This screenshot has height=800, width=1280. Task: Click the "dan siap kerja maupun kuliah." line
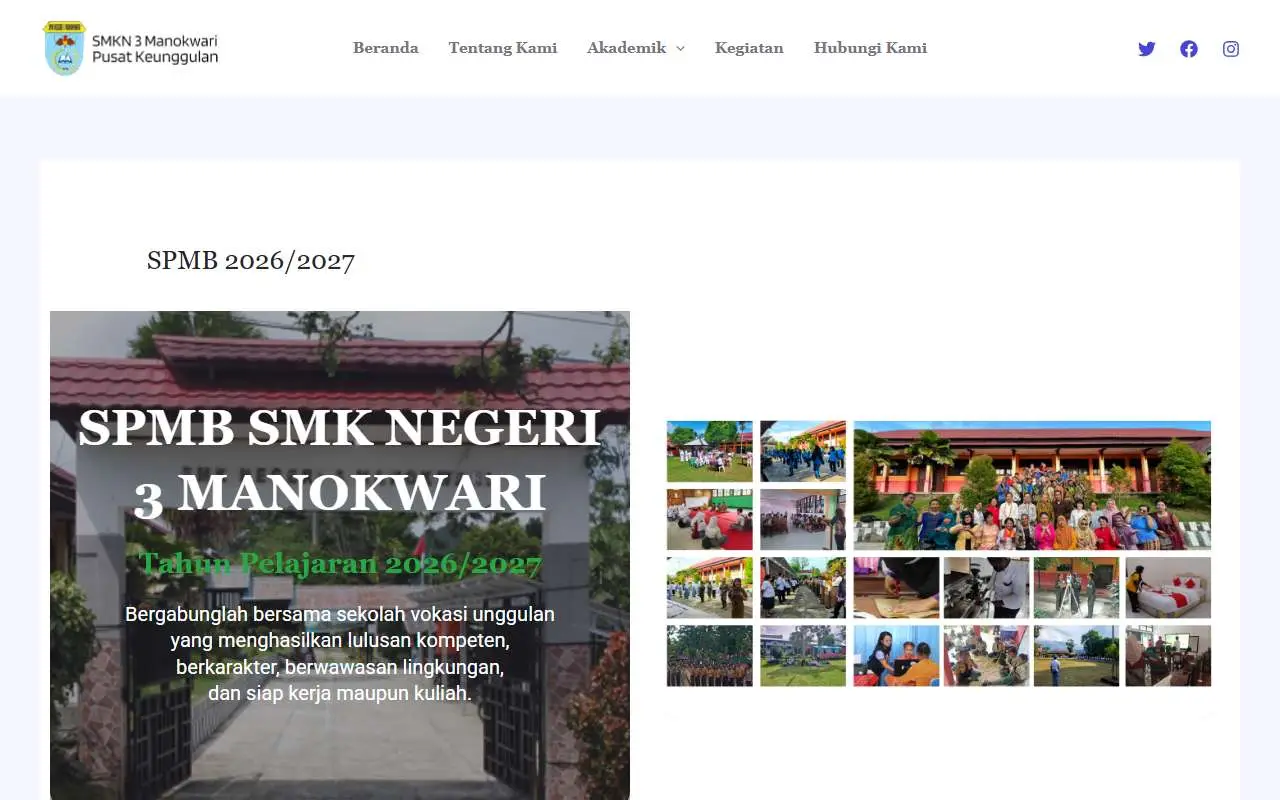[x=340, y=692]
